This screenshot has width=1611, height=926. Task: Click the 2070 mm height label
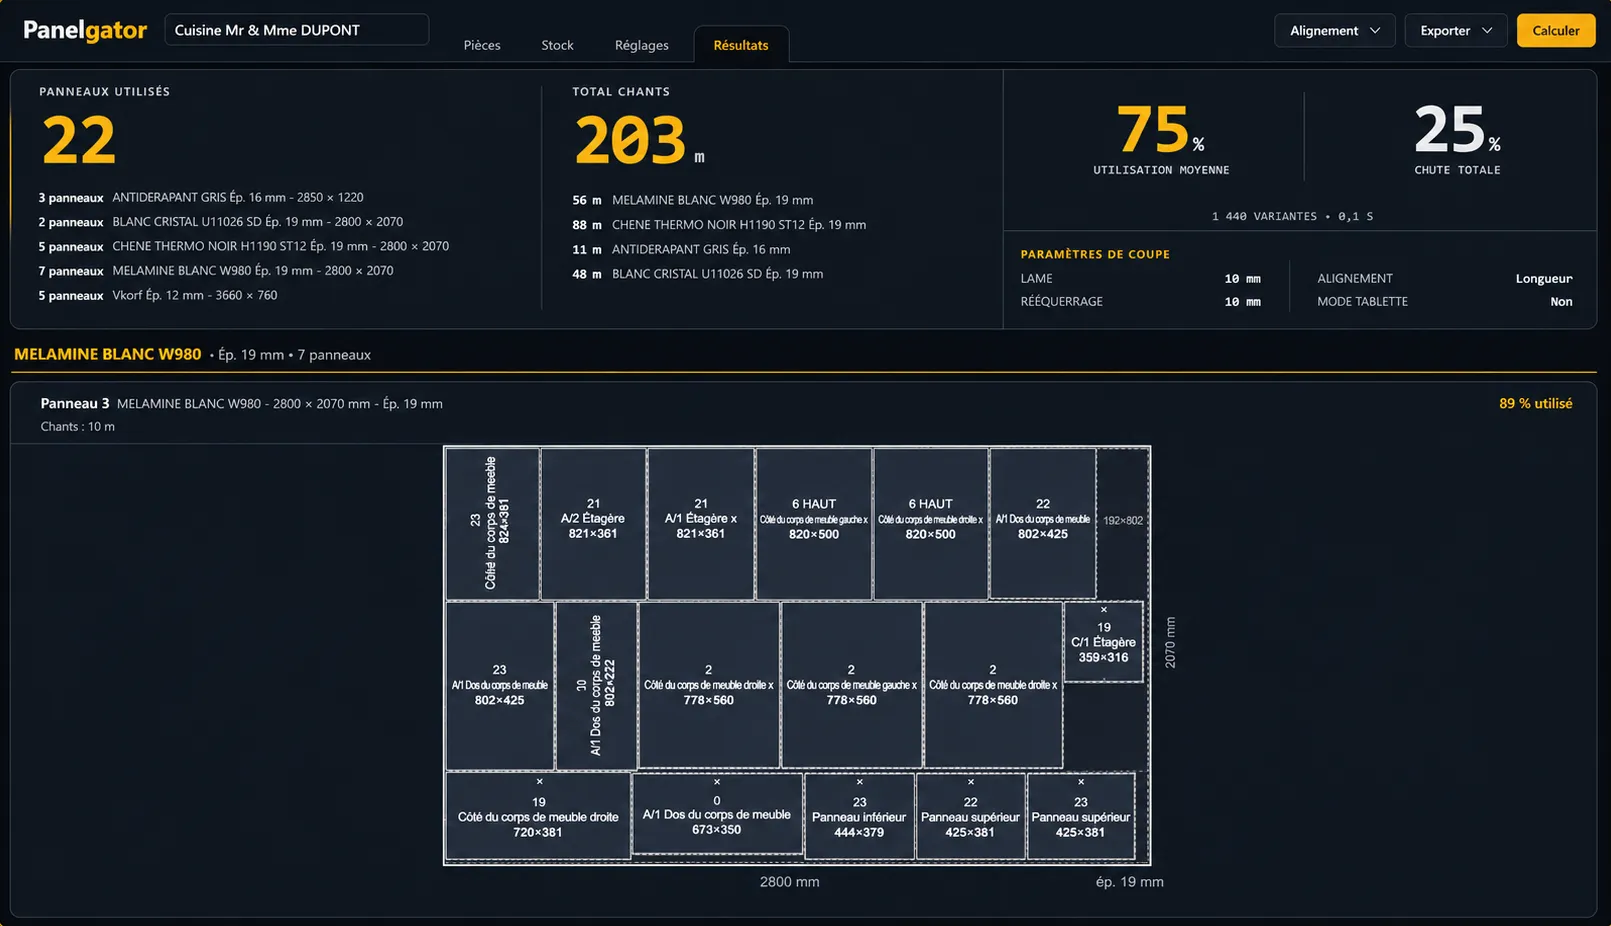pyautogui.click(x=1170, y=643)
